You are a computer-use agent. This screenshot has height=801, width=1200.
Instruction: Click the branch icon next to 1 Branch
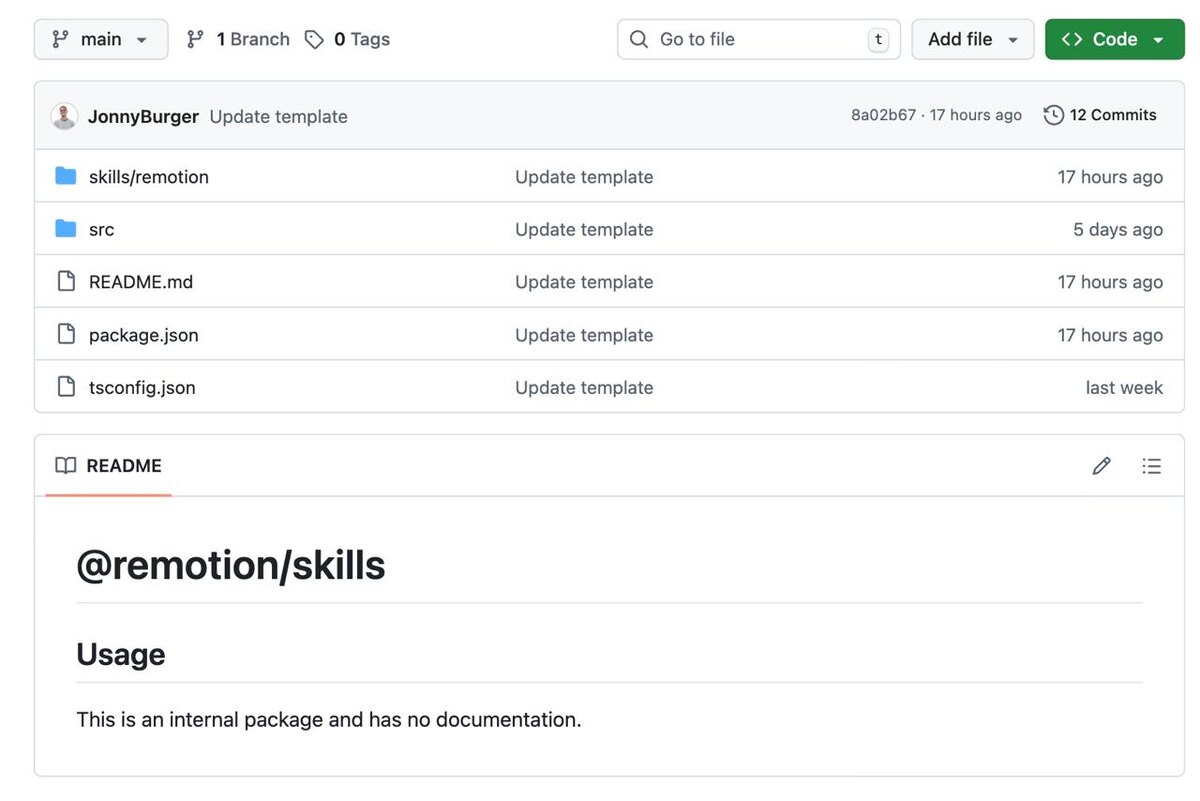tap(196, 40)
